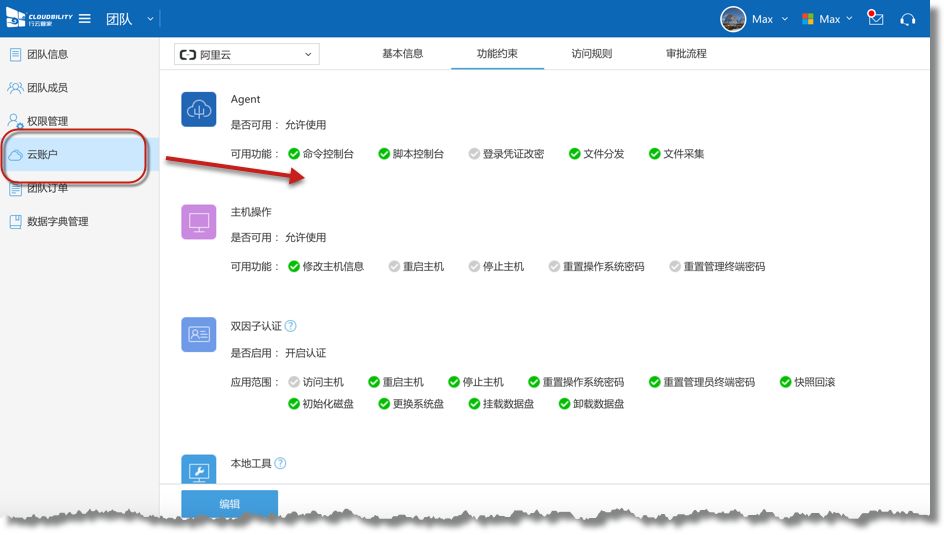
Task: Open the 阿里云 cloud account dropdown
Action: (247, 54)
